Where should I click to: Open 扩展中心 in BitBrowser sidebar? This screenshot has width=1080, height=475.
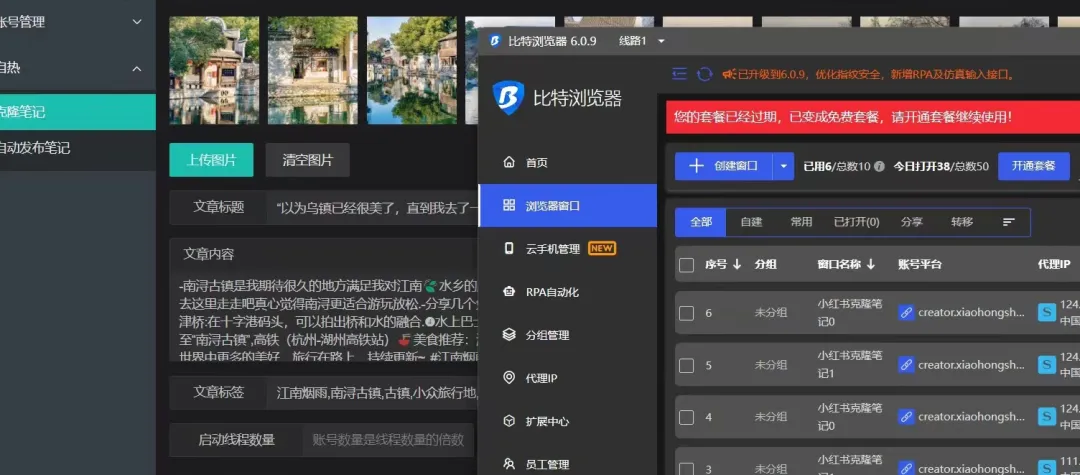(568, 421)
